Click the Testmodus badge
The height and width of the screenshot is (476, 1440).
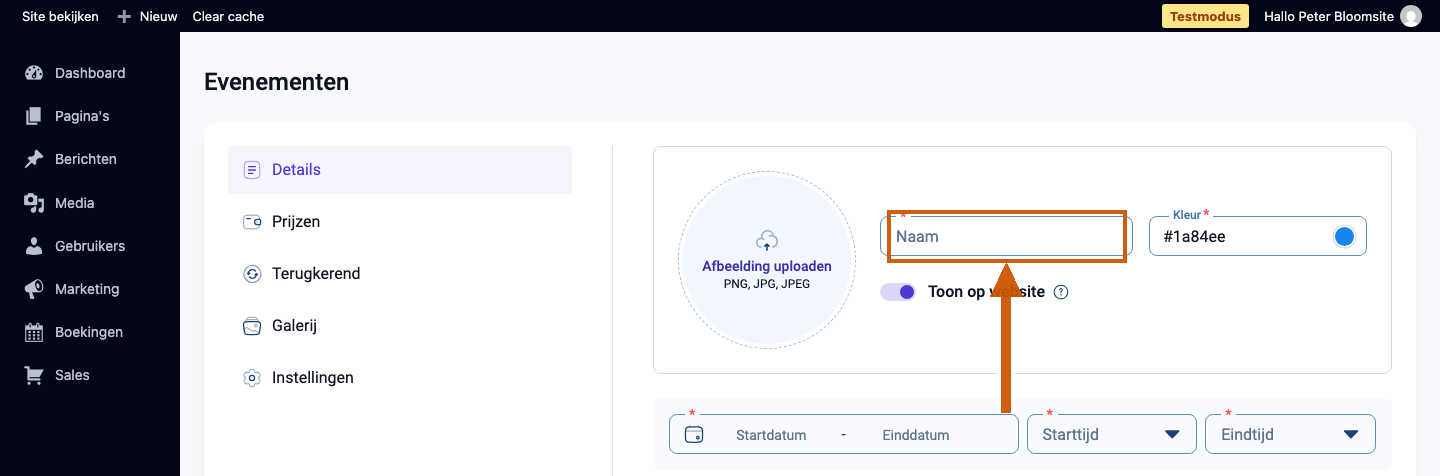1205,16
